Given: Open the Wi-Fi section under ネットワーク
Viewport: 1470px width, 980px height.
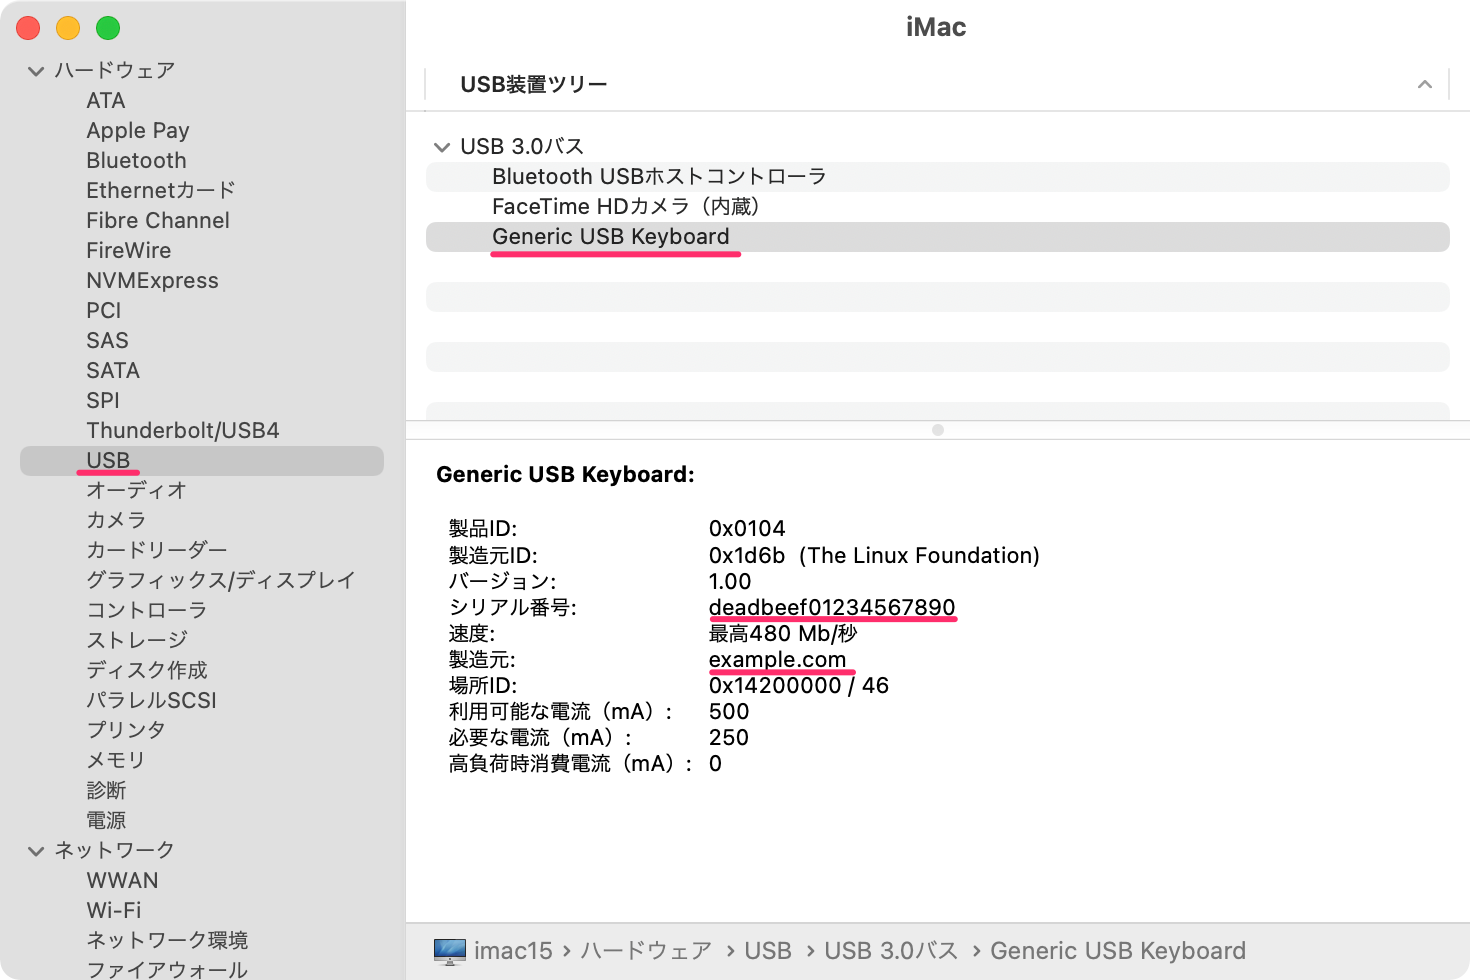Looking at the screenshot, I should 113,910.
